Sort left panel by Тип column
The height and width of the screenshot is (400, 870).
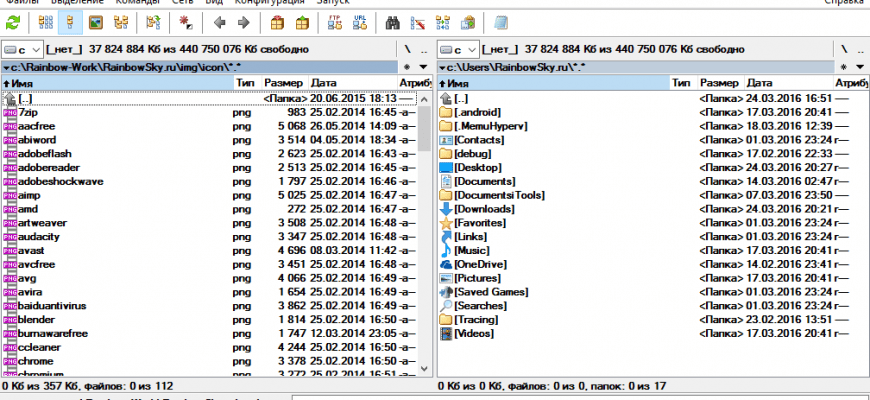(247, 83)
